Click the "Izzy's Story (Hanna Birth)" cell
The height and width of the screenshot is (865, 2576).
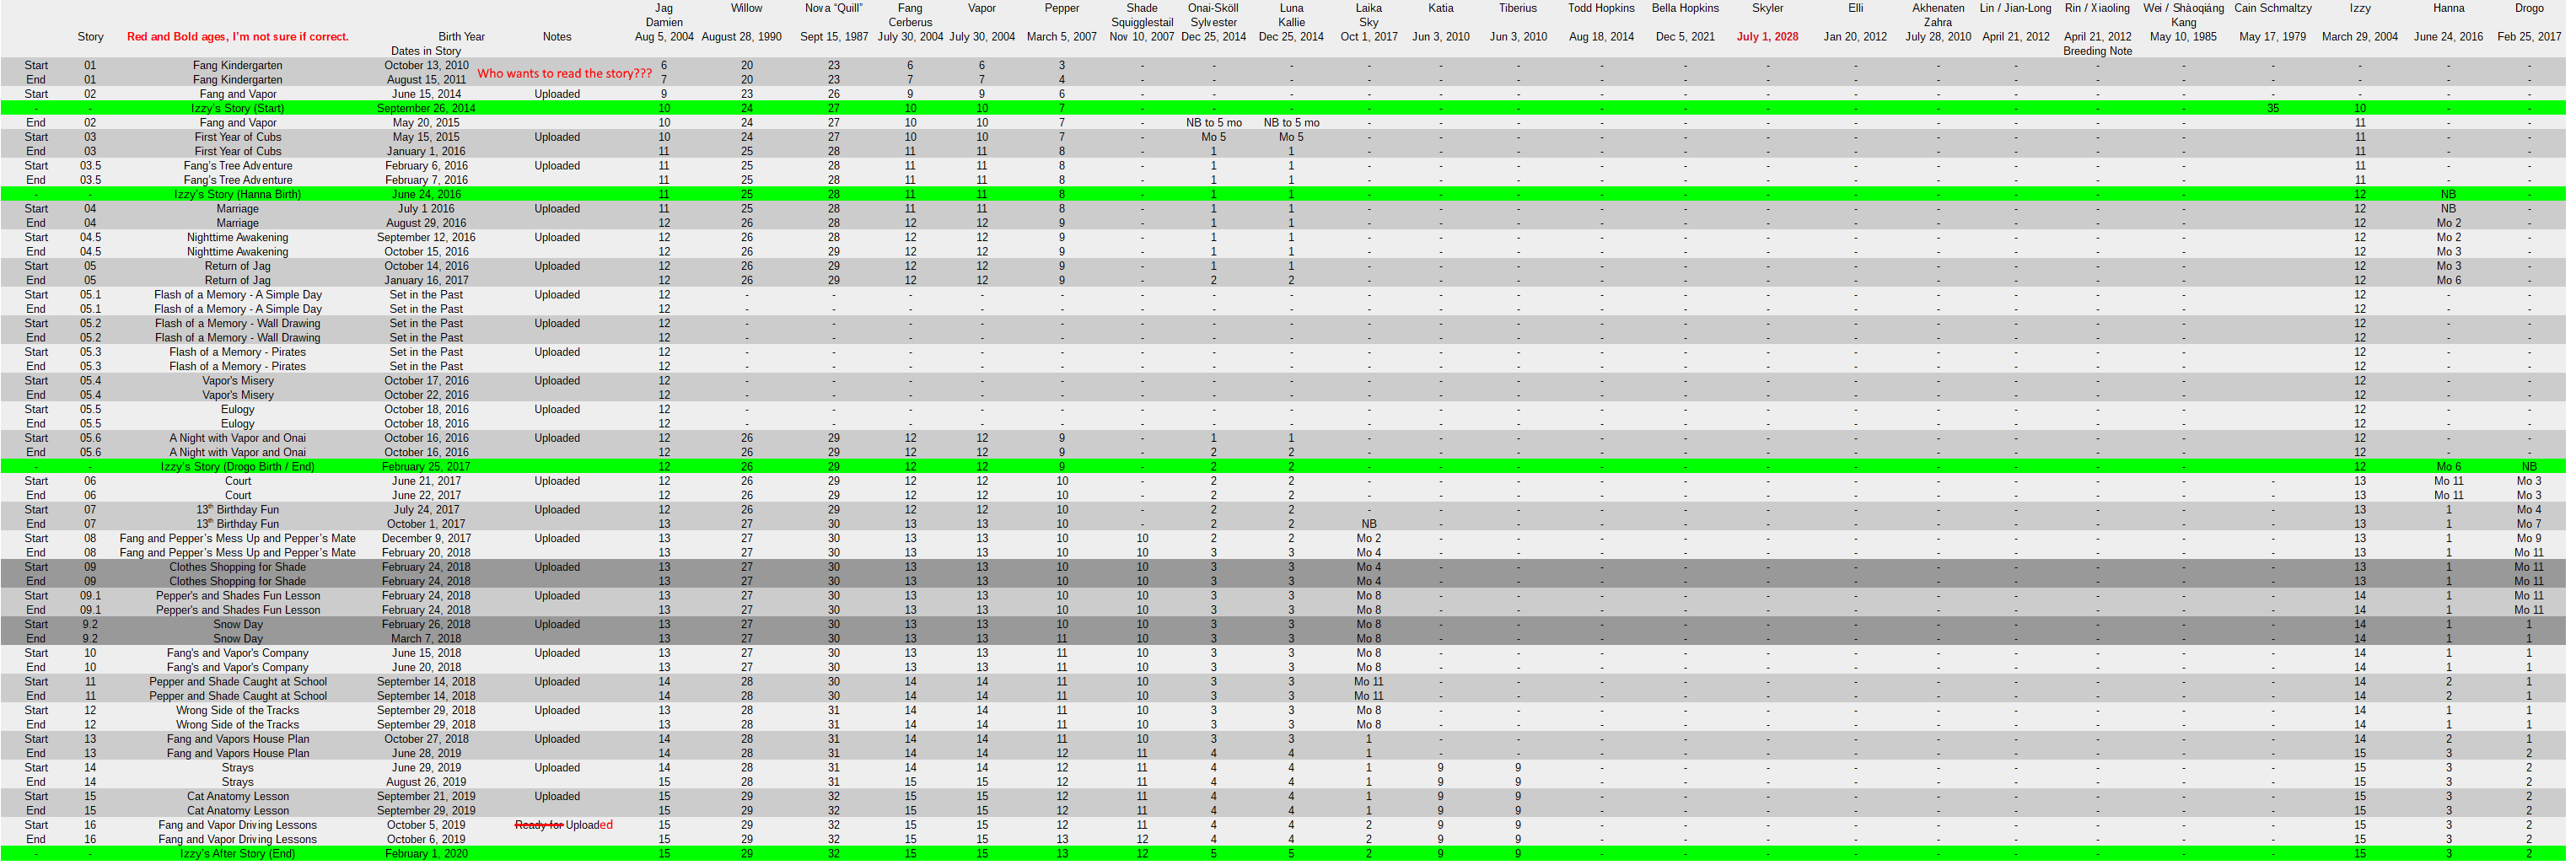pyautogui.click(x=238, y=194)
